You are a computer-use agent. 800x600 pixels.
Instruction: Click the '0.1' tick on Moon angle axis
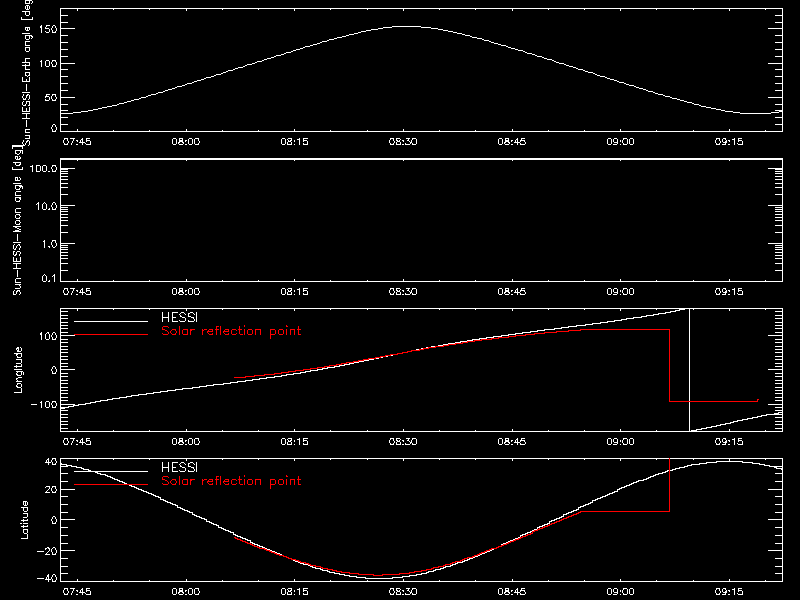click(49, 279)
